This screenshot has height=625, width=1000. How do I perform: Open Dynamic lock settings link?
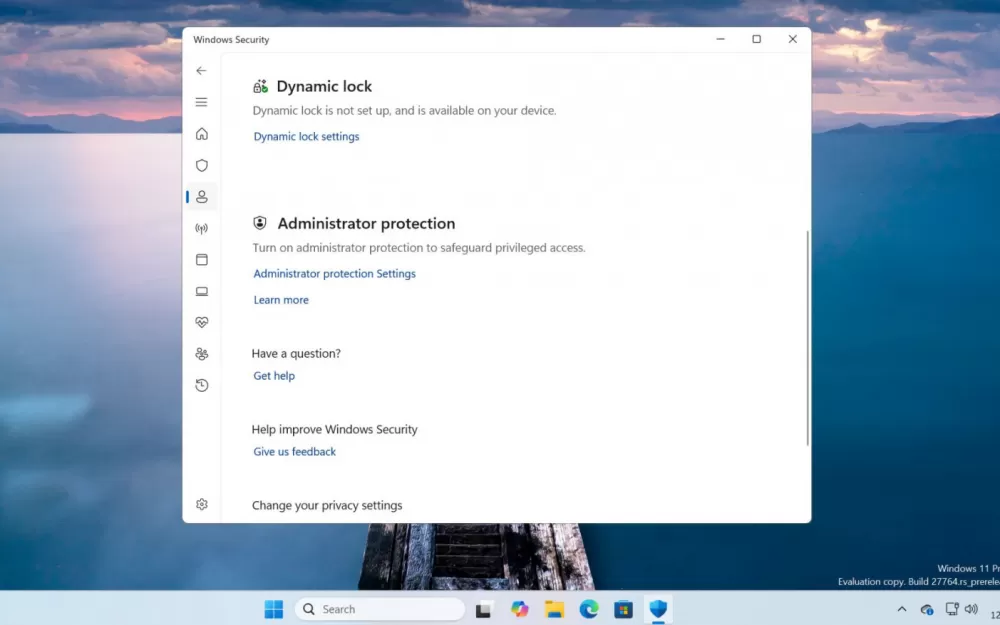point(306,136)
